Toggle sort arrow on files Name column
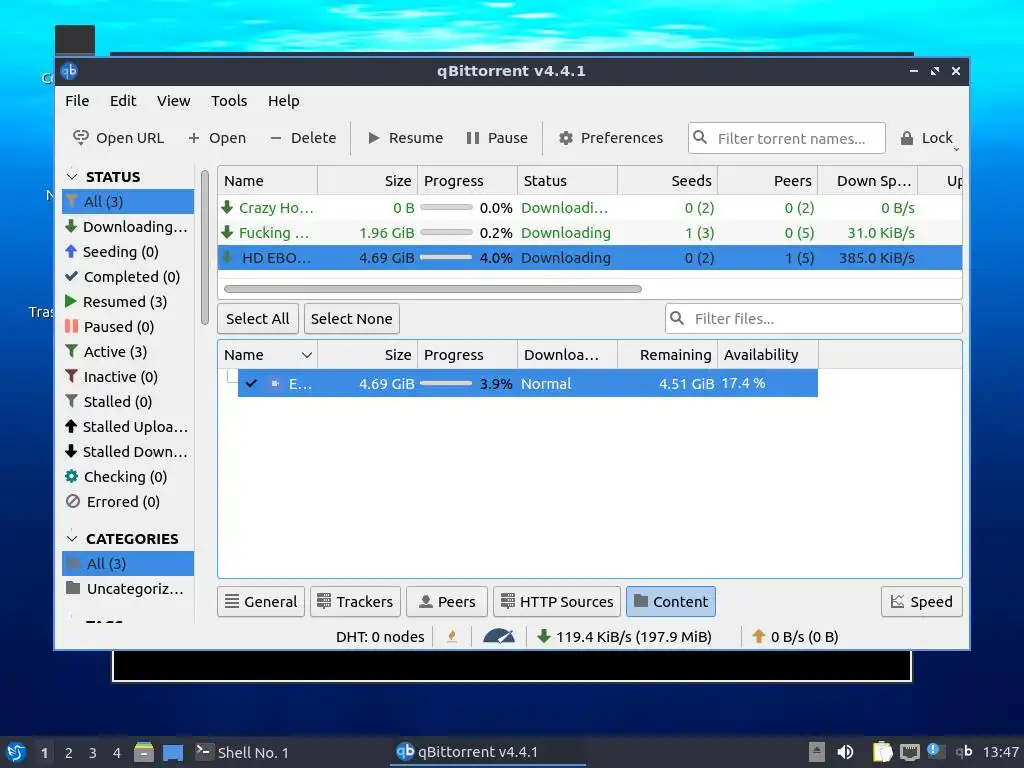The width and height of the screenshot is (1024, 768). (306, 355)
